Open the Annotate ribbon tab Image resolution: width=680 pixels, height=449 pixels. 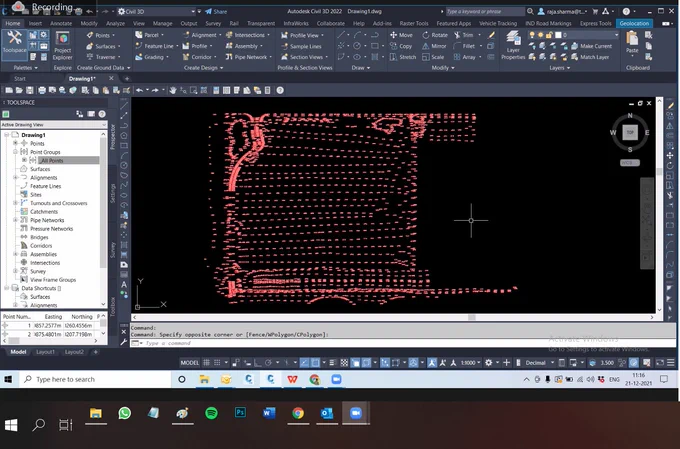(x=61, y=23)
